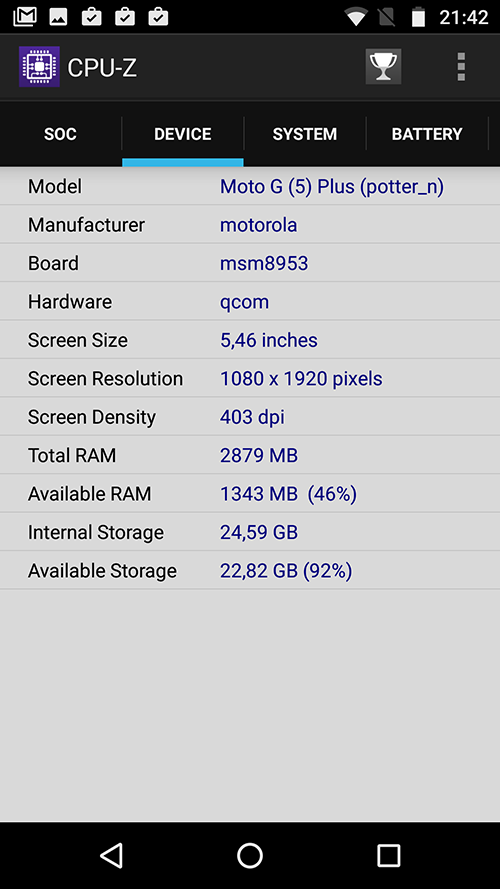Tap the Android home circle button
Viewport: 500px width, 889px height.
(250, 855)
